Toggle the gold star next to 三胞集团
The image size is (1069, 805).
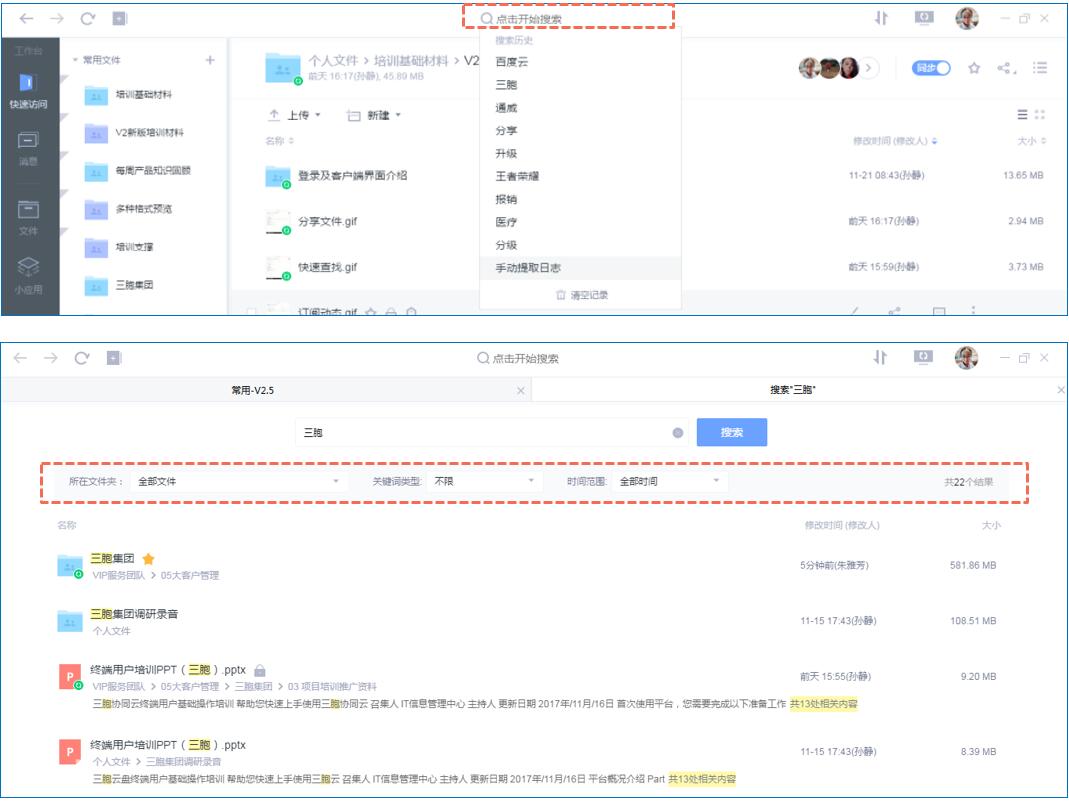[149, 559]
